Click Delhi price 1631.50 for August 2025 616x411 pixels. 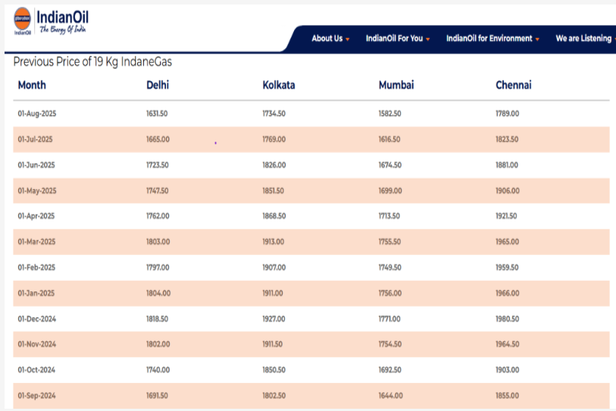pos(157,114)
